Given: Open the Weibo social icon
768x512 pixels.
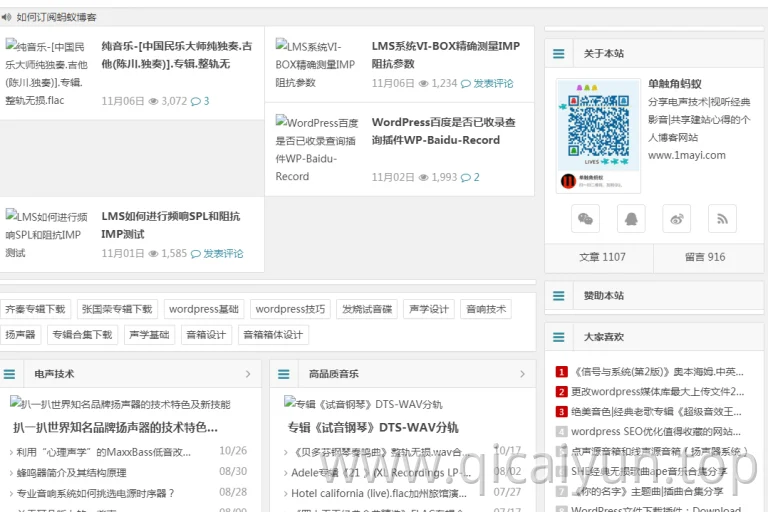Looking at the screenshot, I should coord(676,219).
